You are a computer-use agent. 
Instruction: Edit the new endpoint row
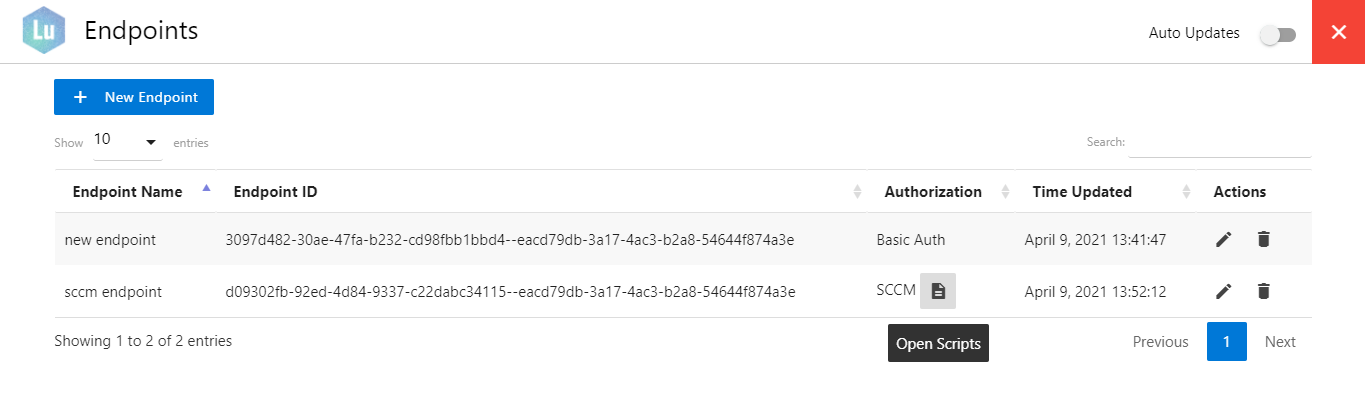1223,239
